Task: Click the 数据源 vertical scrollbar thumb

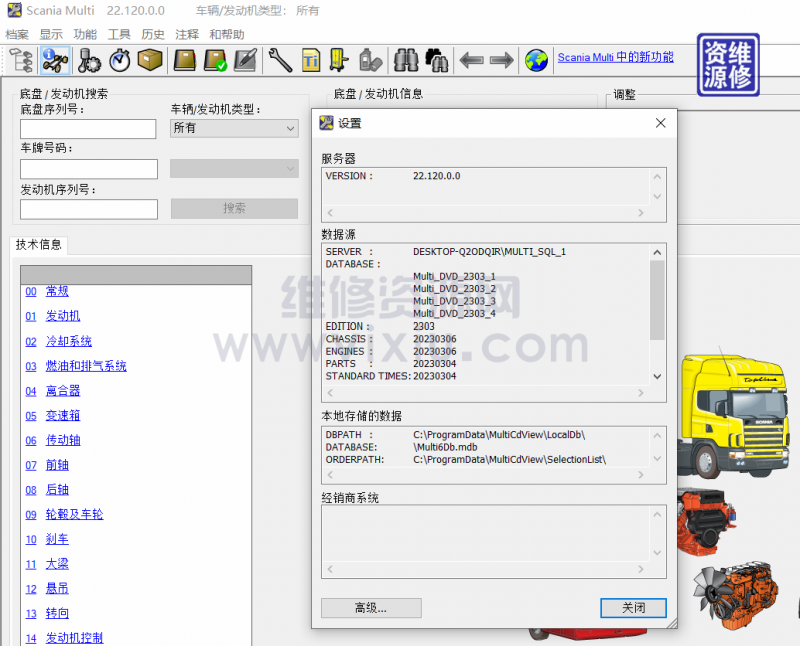Action: (x=657, y=300)
